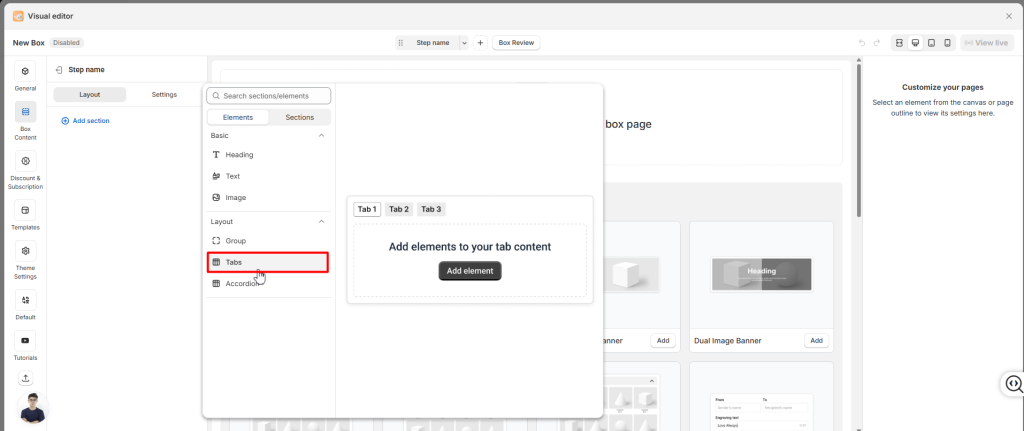Click the plus icon to add step

[480, 43]
